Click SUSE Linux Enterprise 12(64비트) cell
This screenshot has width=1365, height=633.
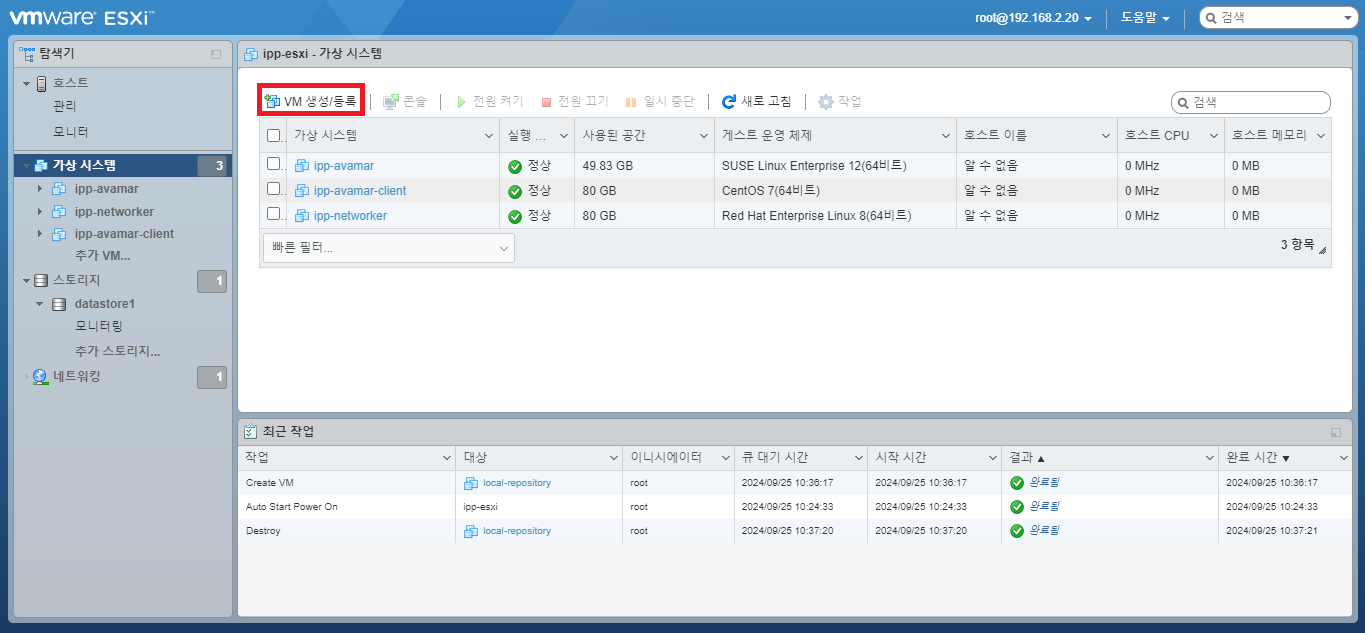tap(815, 166)
